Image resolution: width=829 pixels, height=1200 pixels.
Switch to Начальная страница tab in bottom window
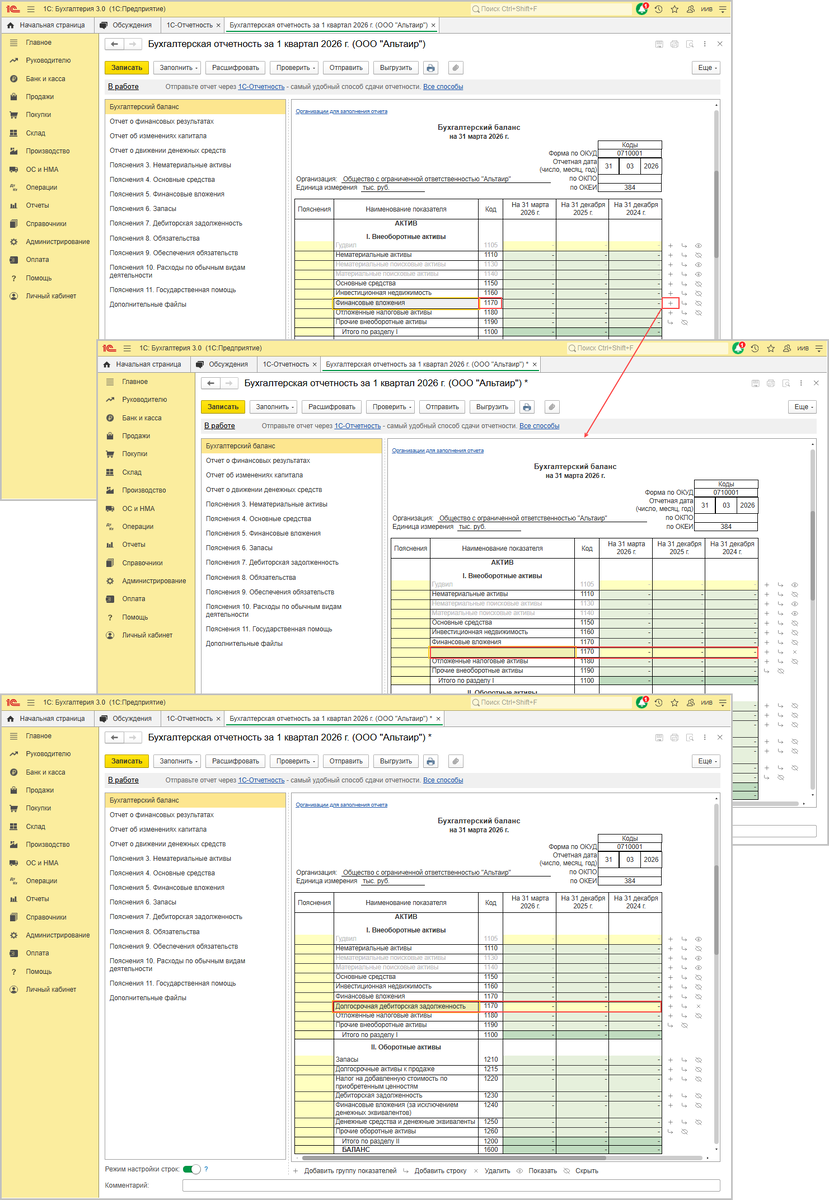coord(47,718)
